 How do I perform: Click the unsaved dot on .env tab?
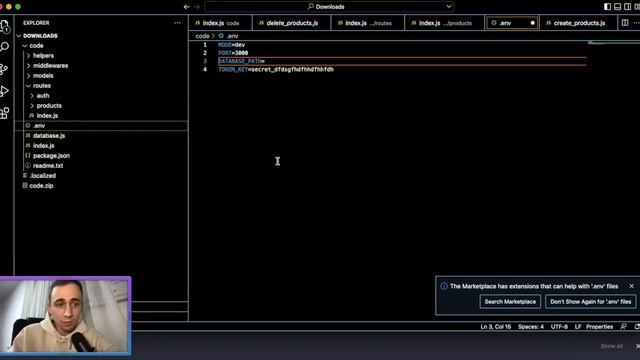coord(532,23)
